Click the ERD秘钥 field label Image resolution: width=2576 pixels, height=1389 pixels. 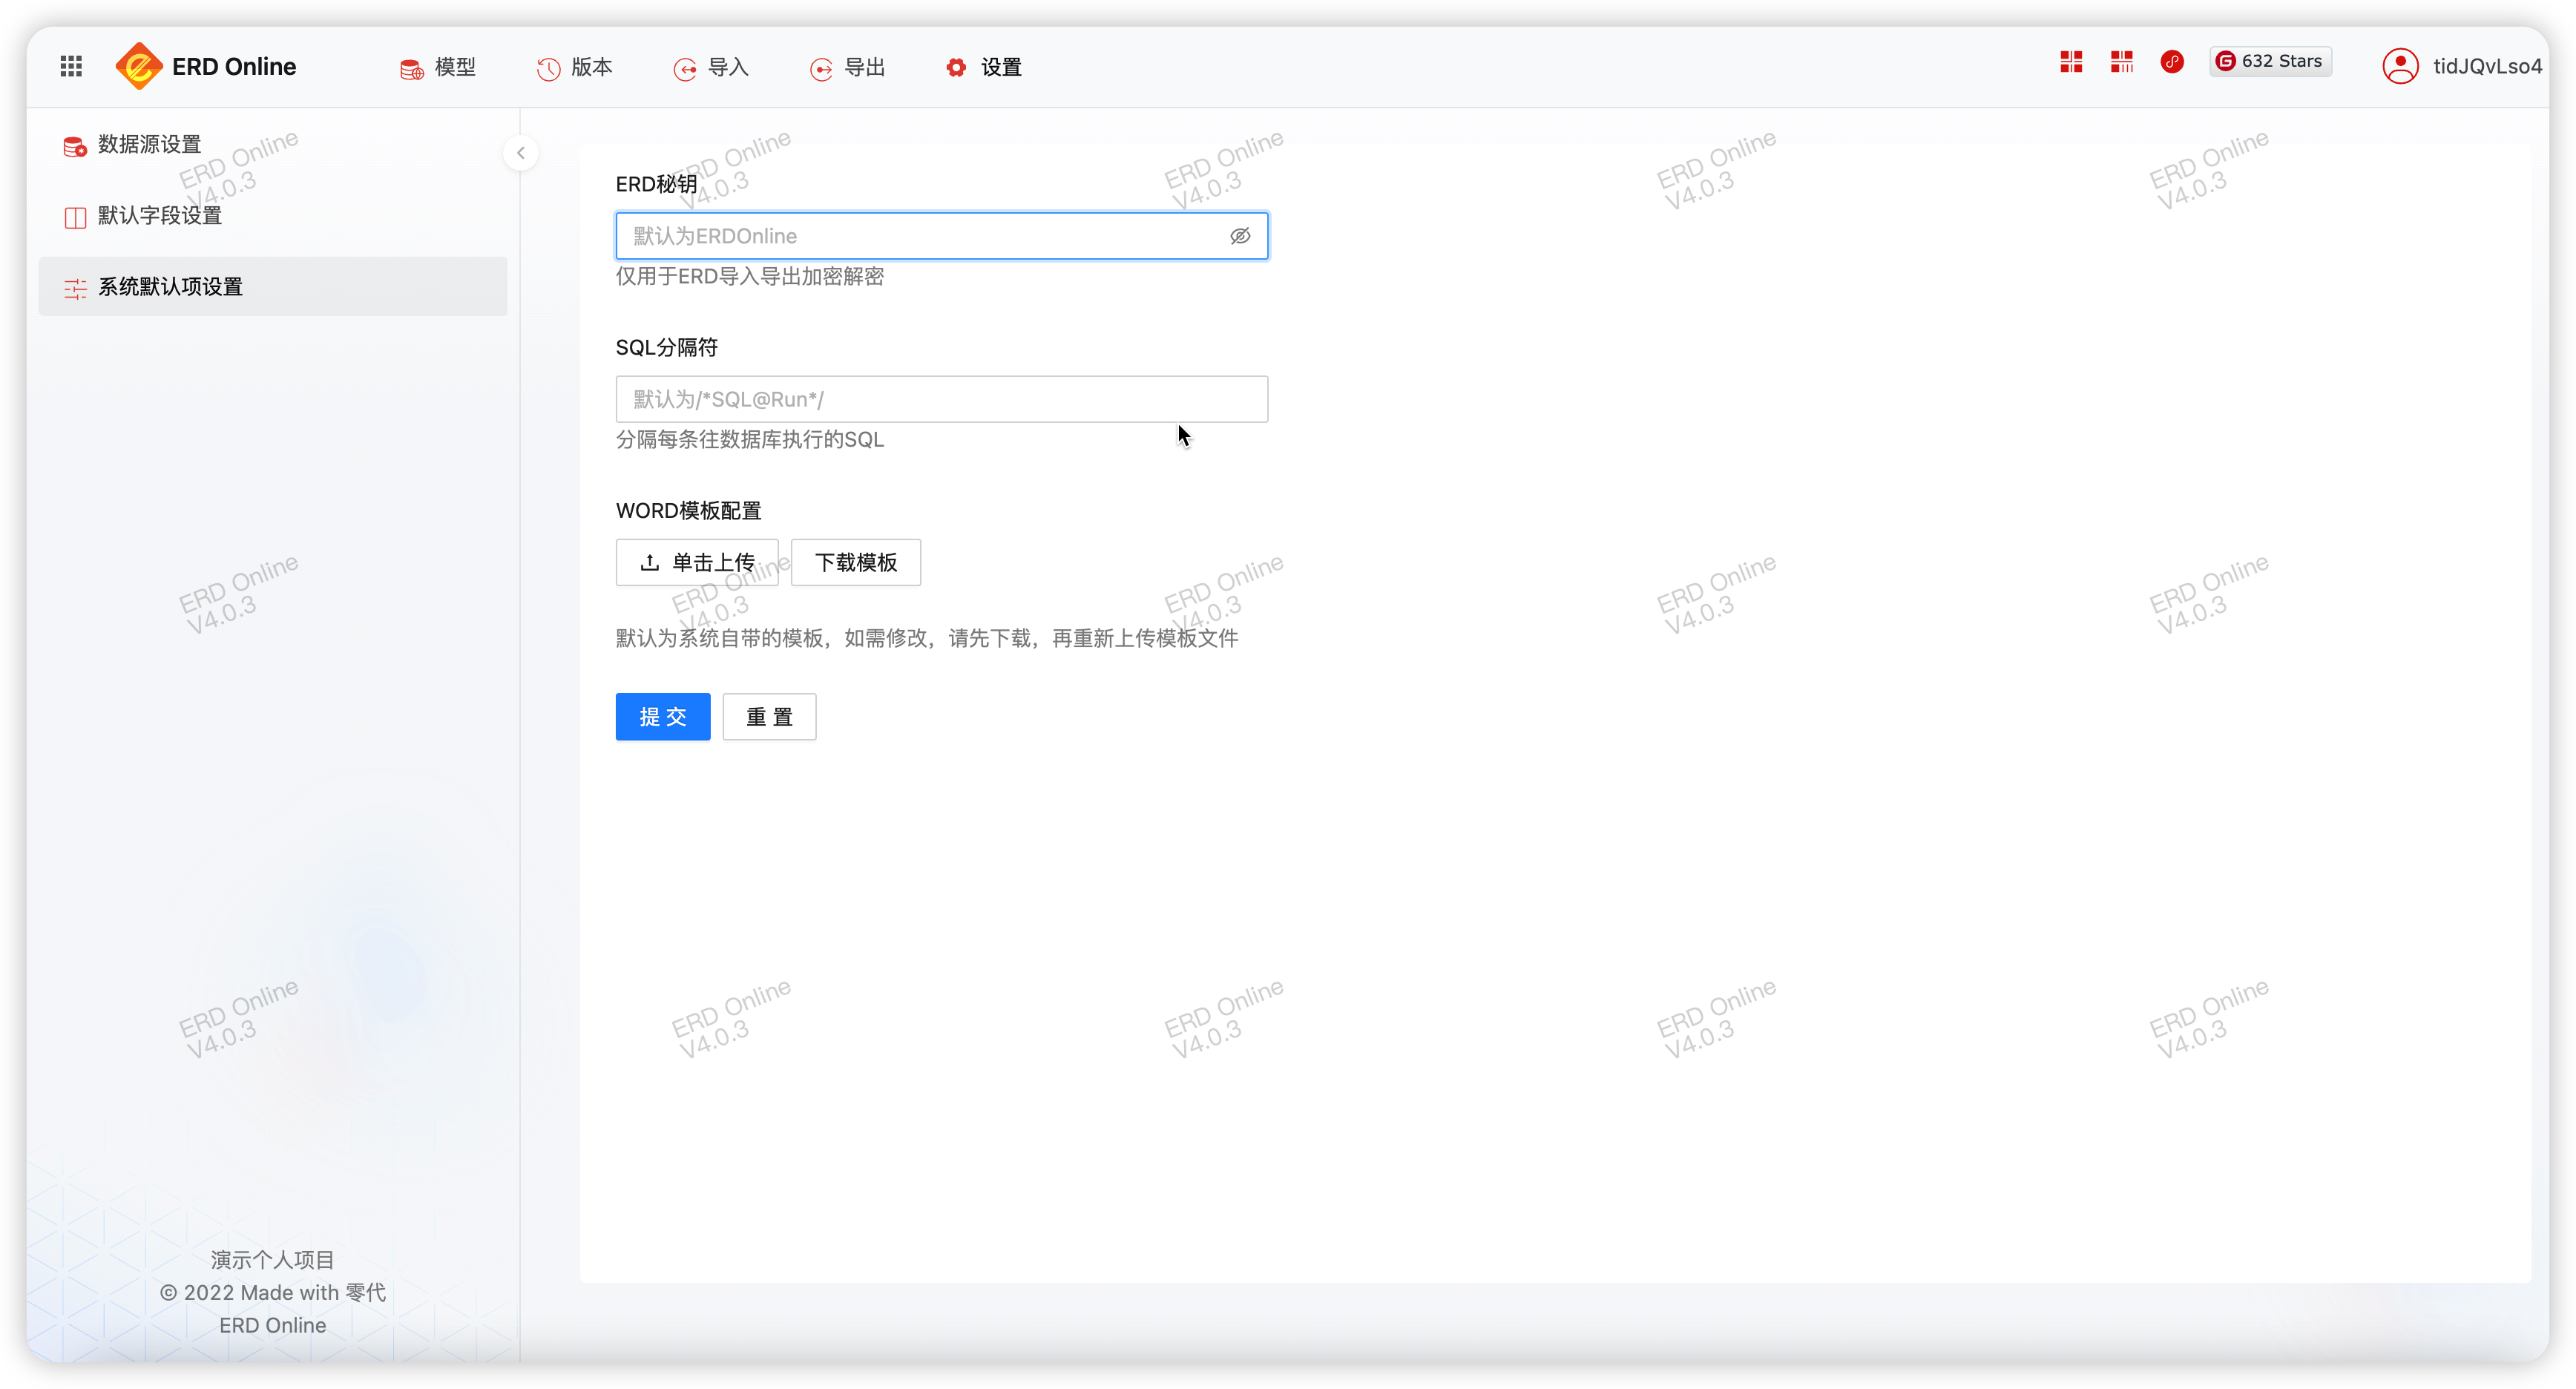(x=656, y=184)
